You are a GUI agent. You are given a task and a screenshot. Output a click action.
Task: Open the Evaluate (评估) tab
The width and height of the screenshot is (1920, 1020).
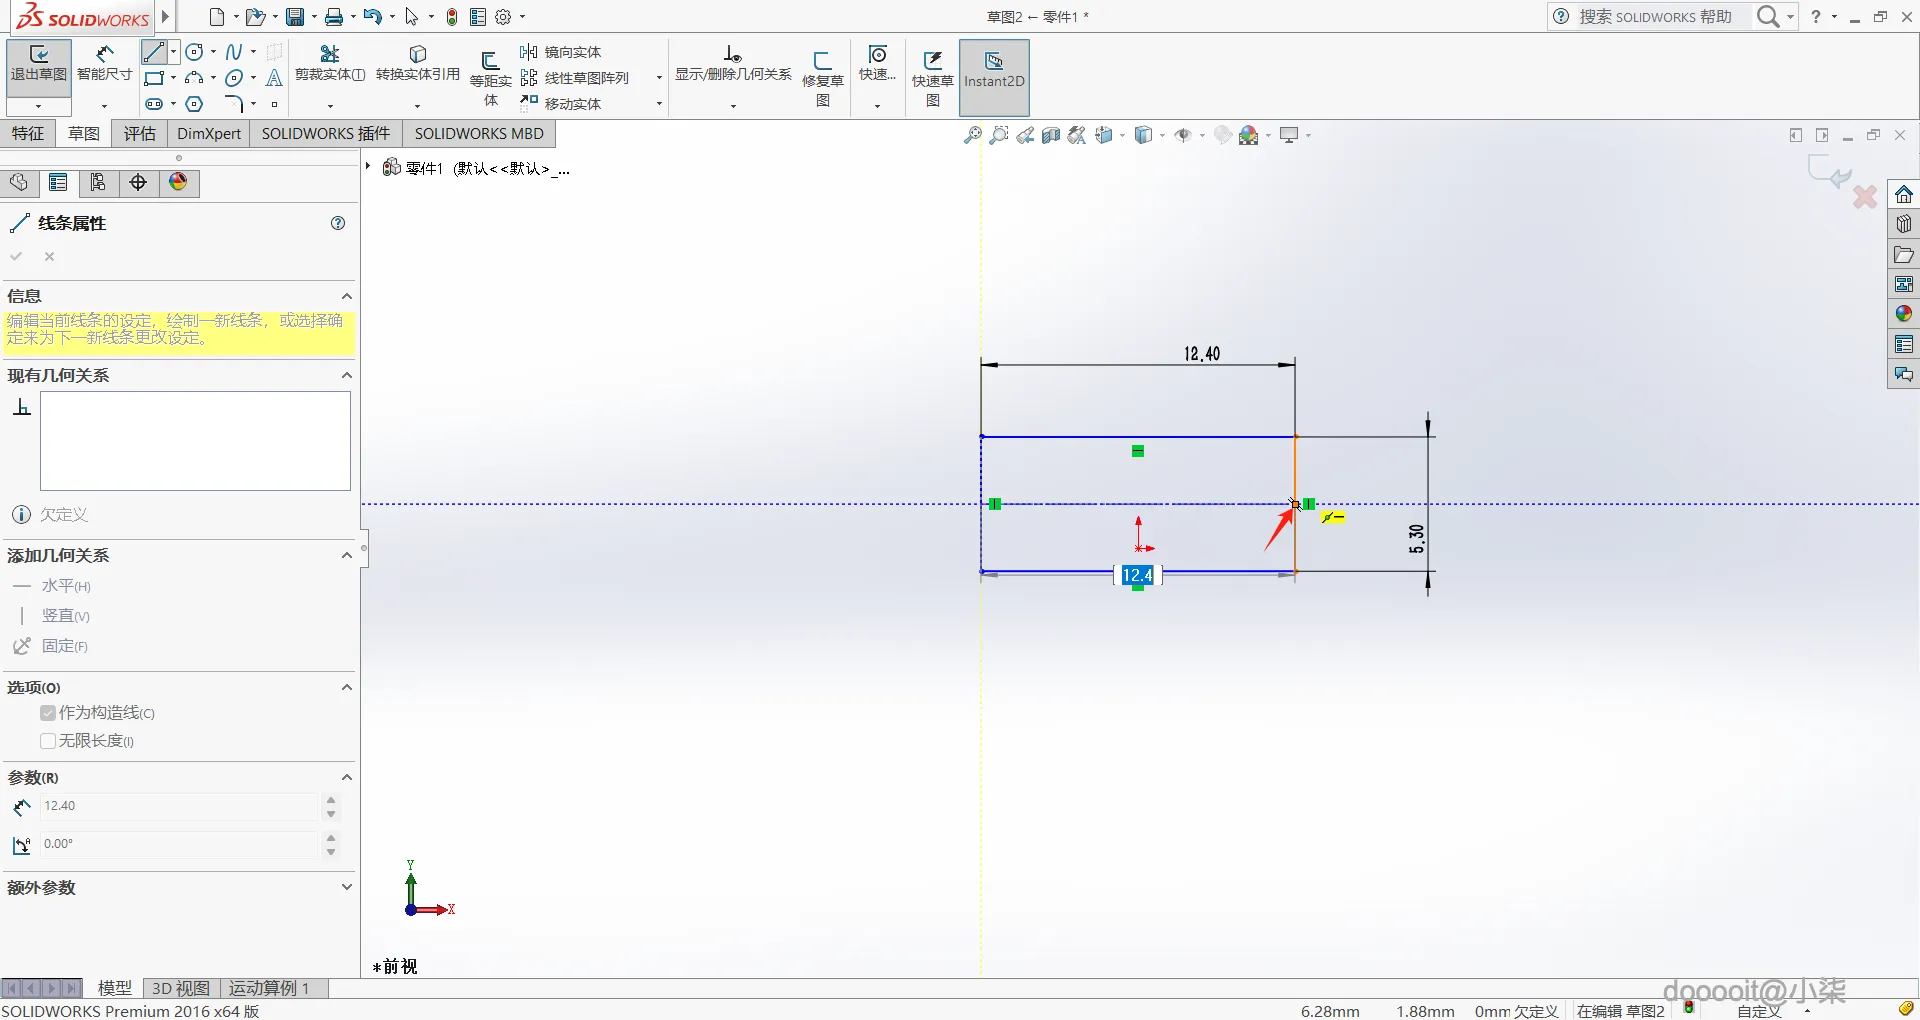(139, 134)
